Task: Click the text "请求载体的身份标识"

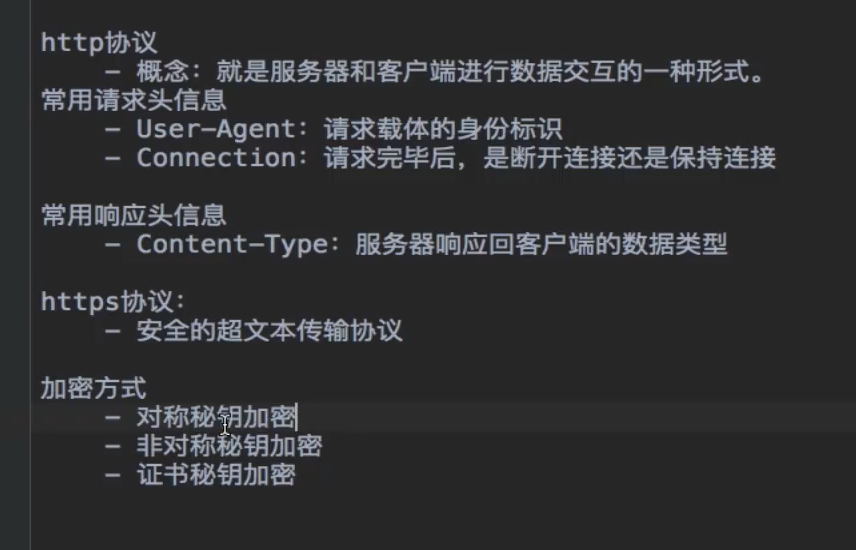Action: pyautogui.click(x=443, y=129)
